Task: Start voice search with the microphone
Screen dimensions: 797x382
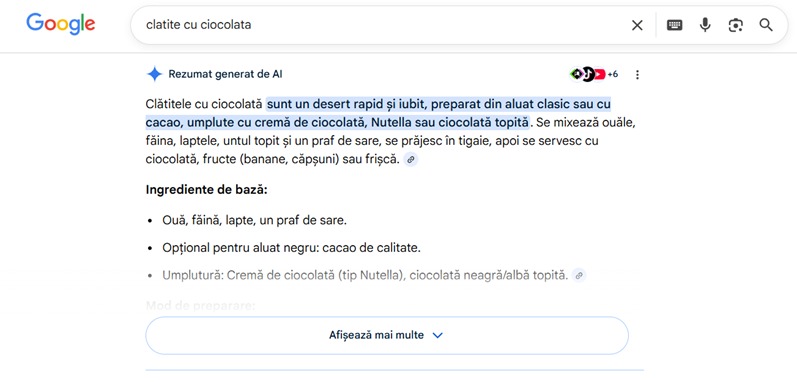Action: [x=705, y=25]
